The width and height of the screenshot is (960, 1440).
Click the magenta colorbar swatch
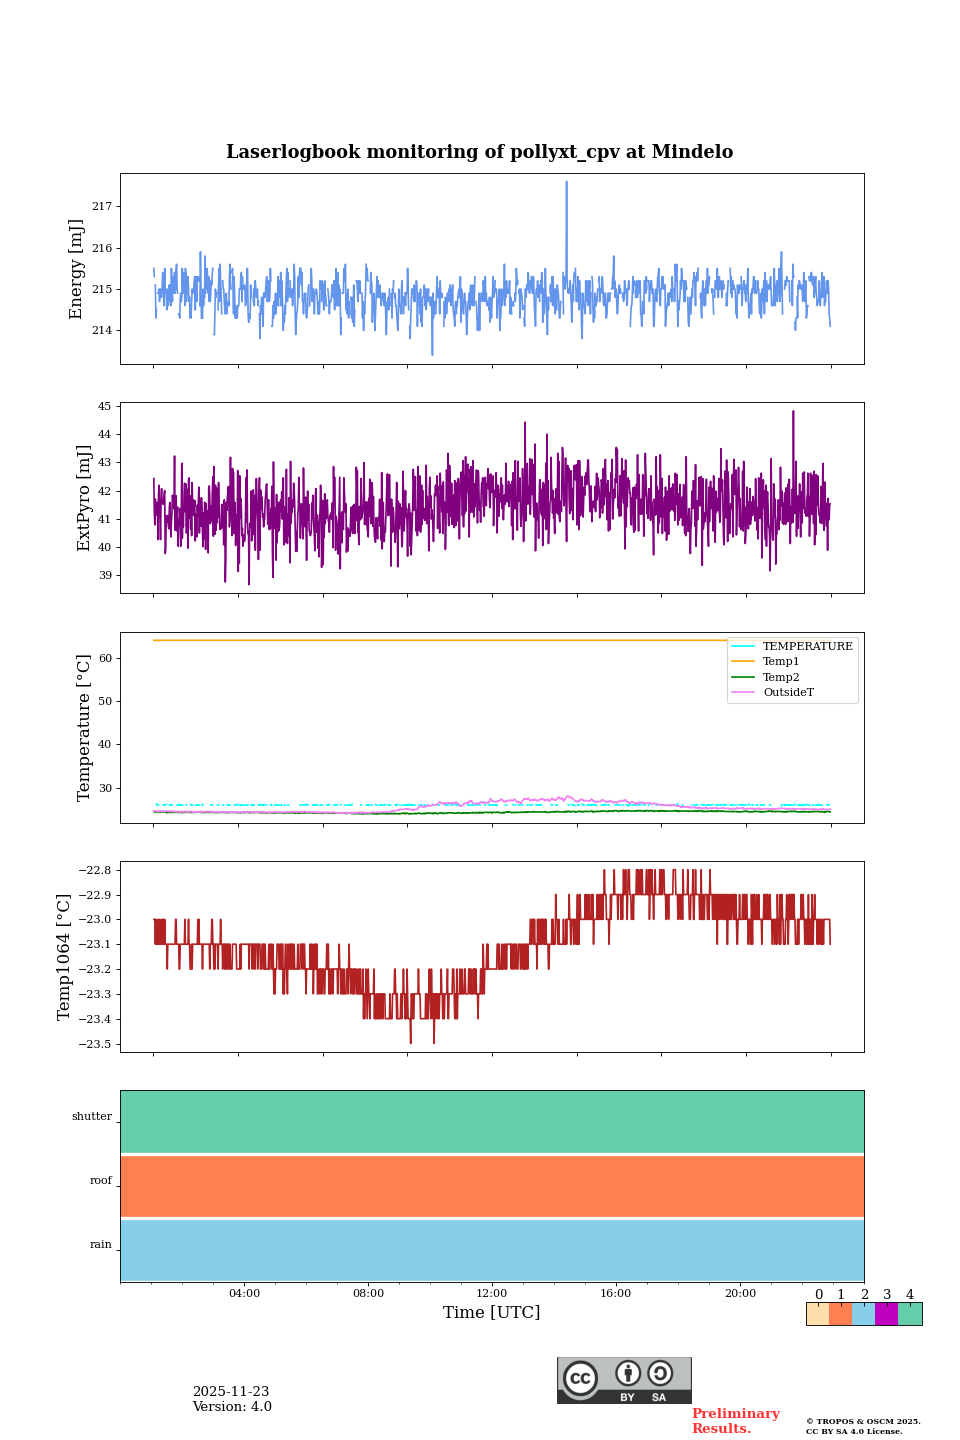[x=886, y=1314]
